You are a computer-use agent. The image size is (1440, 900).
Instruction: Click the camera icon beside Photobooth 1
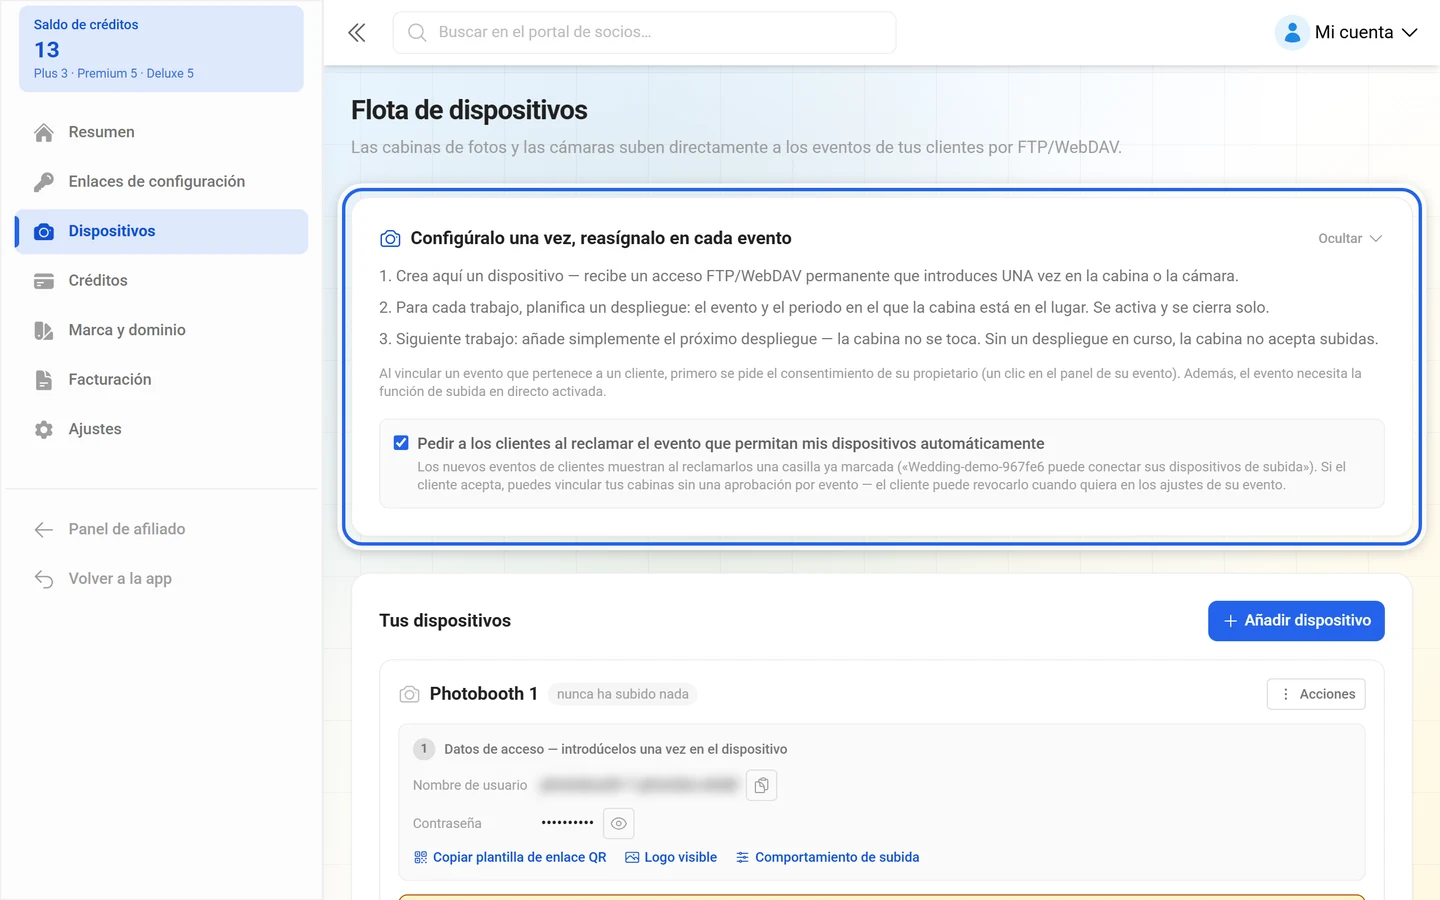(x=409, y=694)
